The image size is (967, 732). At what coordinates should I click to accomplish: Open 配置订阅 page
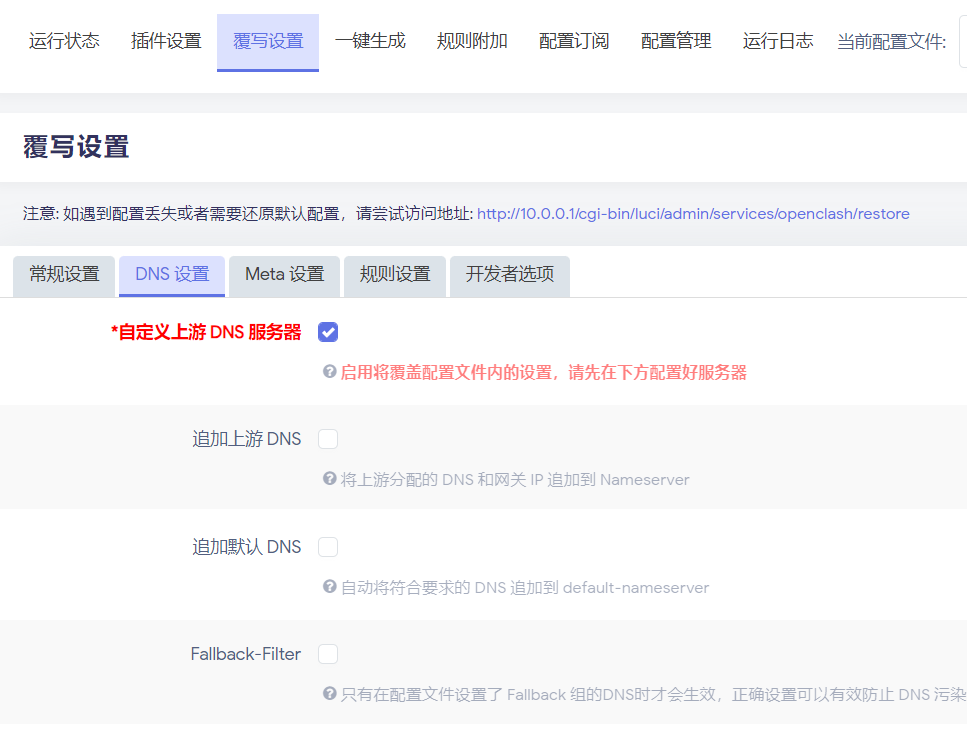[574, 41]
